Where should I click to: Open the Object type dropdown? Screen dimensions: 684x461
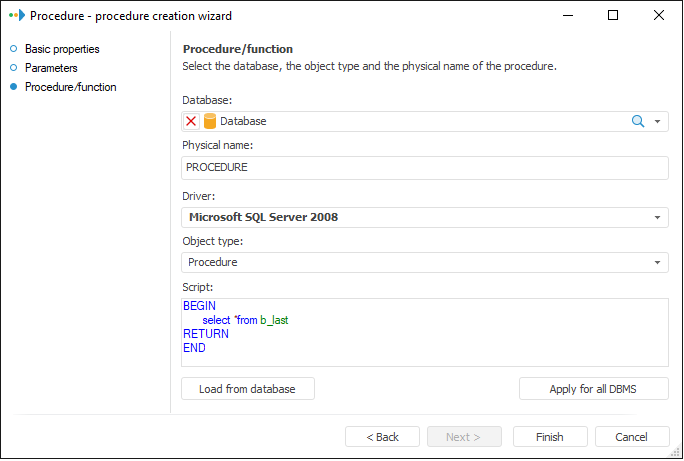pos(658,262)
